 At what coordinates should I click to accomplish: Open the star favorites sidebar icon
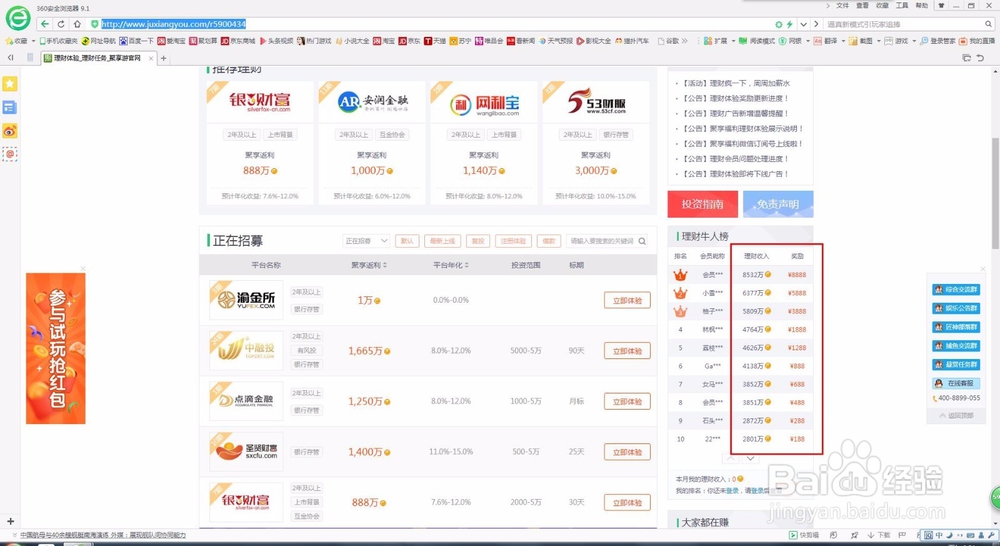(10, 84)
